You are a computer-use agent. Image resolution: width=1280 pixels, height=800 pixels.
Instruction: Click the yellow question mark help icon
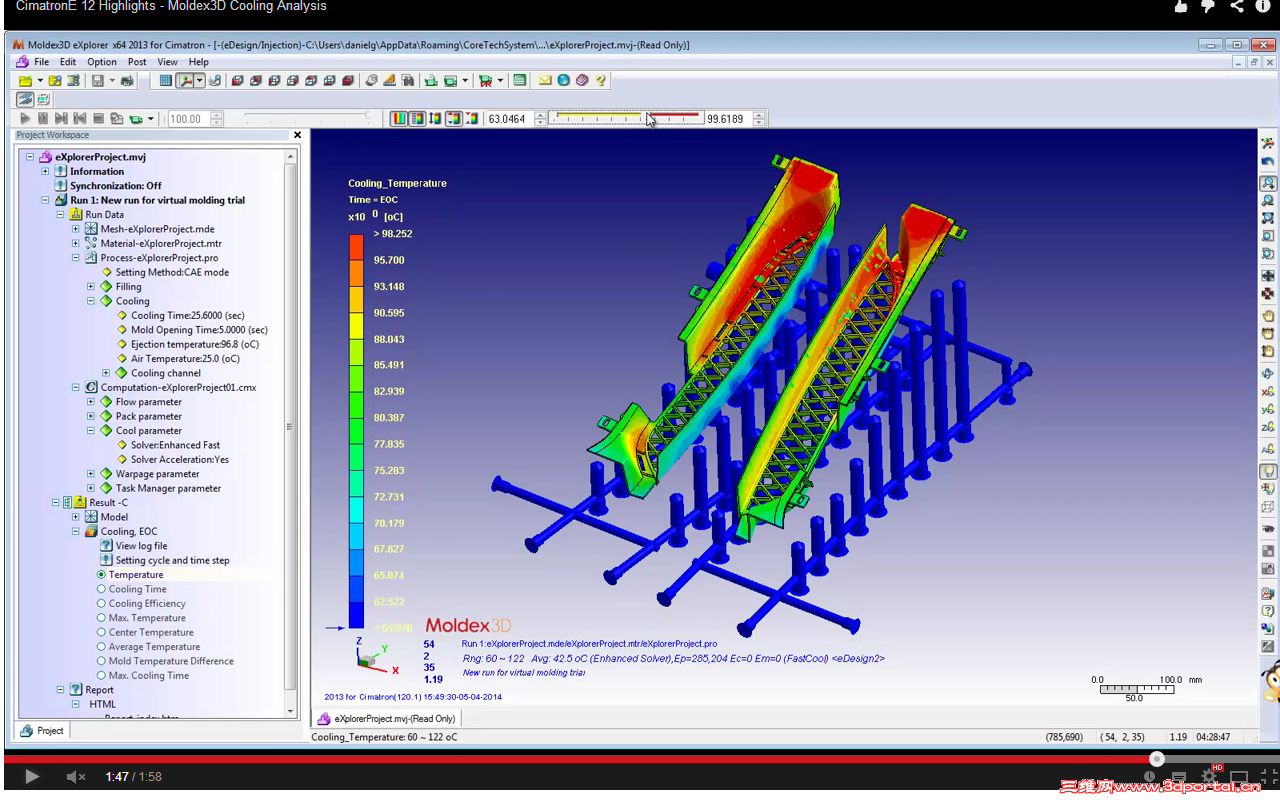point(600,81)
